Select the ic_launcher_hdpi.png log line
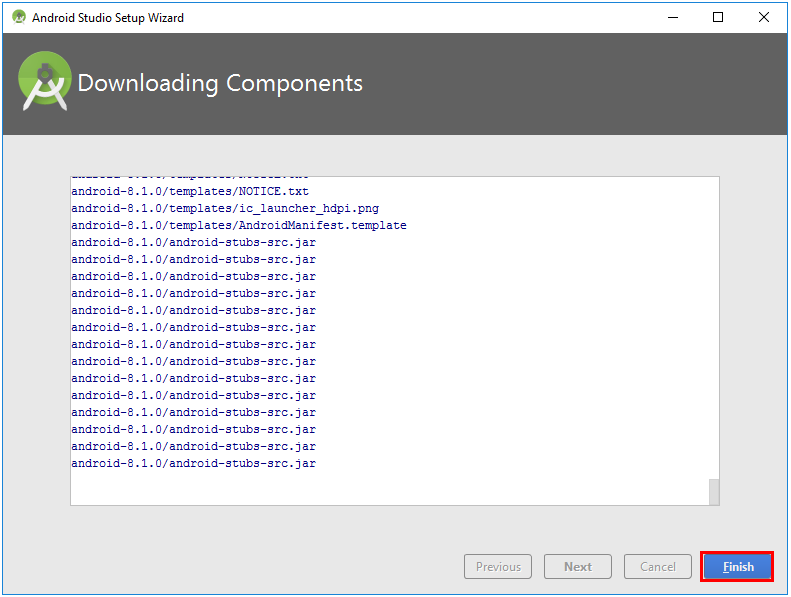The height and width of the screenshot is (597, 791). point(225,208)
